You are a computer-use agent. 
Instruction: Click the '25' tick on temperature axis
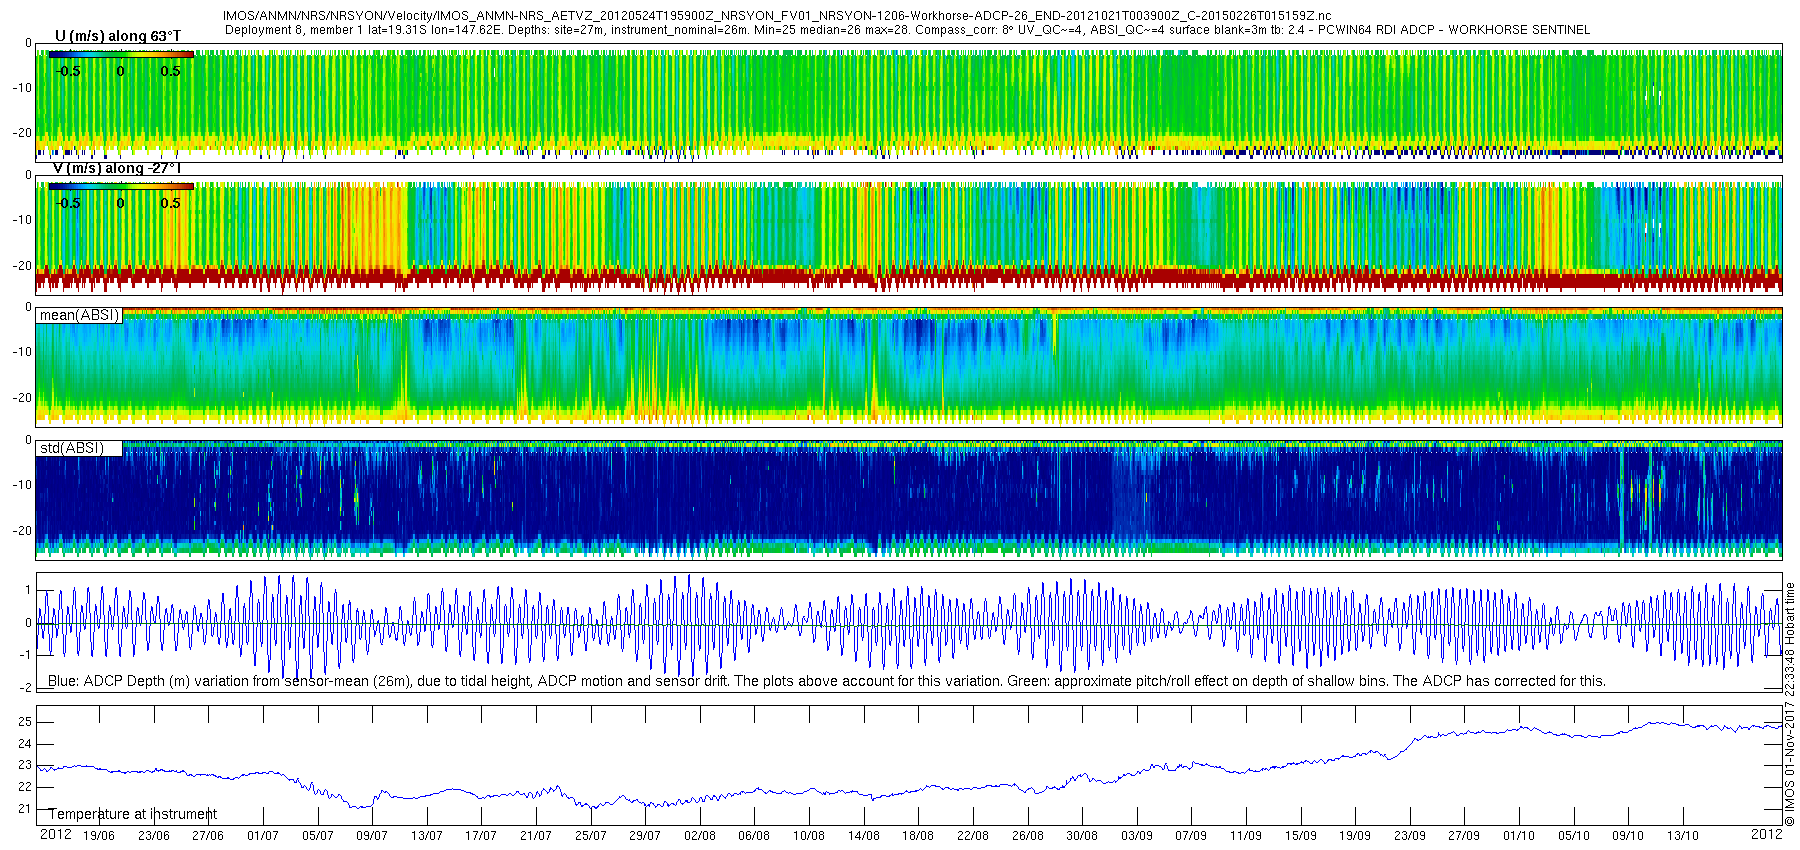click(x=25, y=722)
